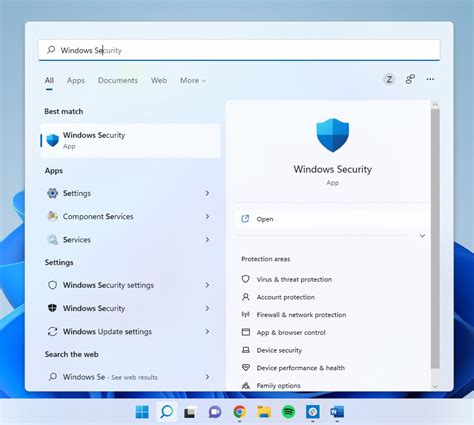Image resolution: width=474 pixels, height=425 pixels.
Task: Click the Settings gear icon in Apps list
Action: point(52,193)
